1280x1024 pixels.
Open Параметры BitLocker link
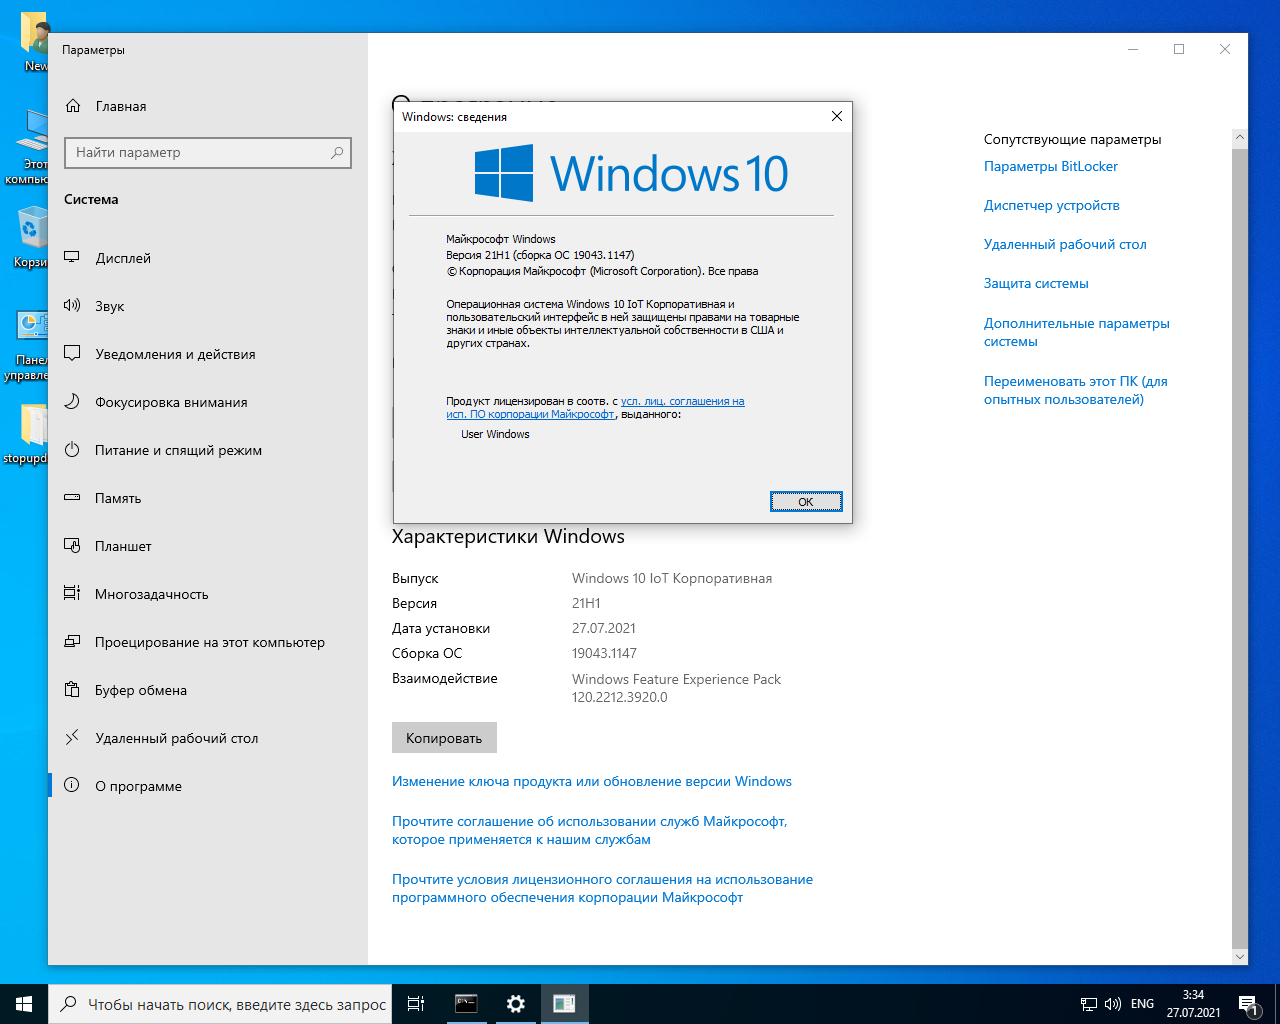click(x=1050, y=167)
